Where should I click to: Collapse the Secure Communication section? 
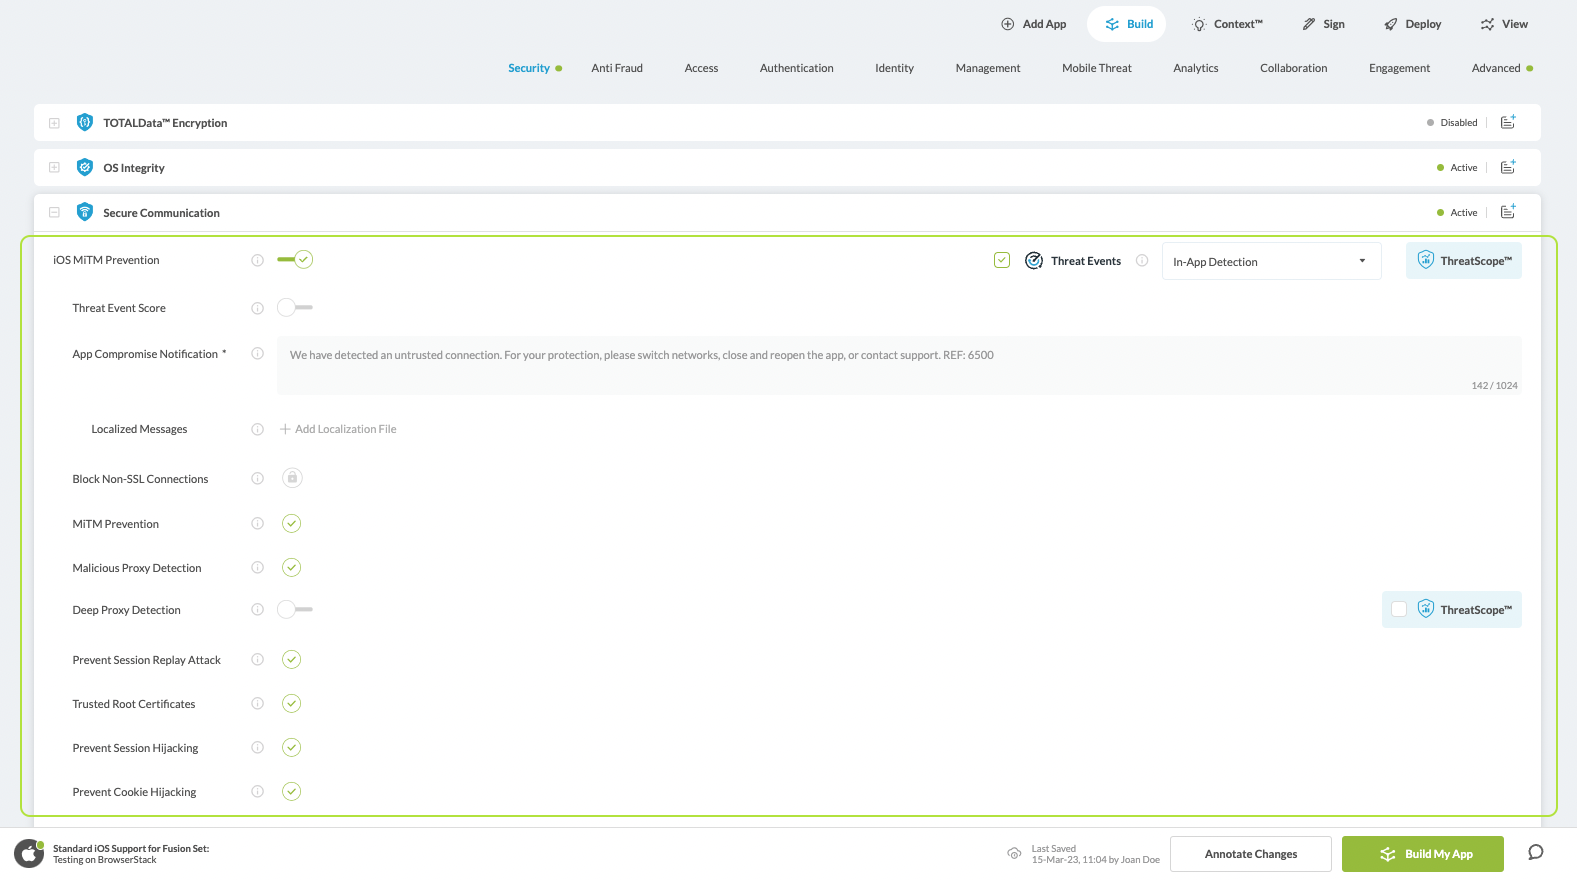pos(54,213)
